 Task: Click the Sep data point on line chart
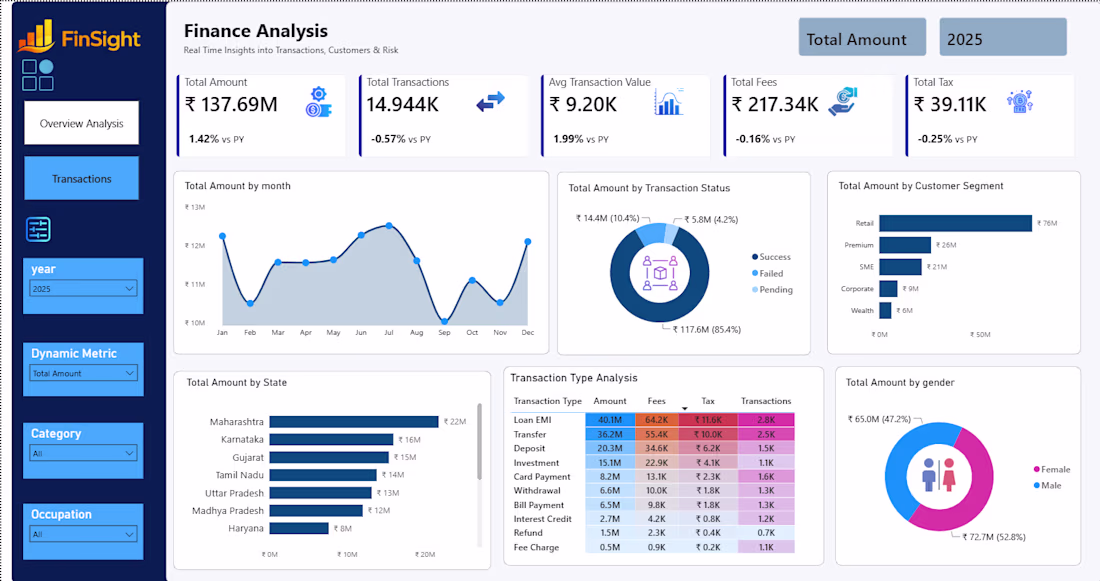click(x=444, y=322)
